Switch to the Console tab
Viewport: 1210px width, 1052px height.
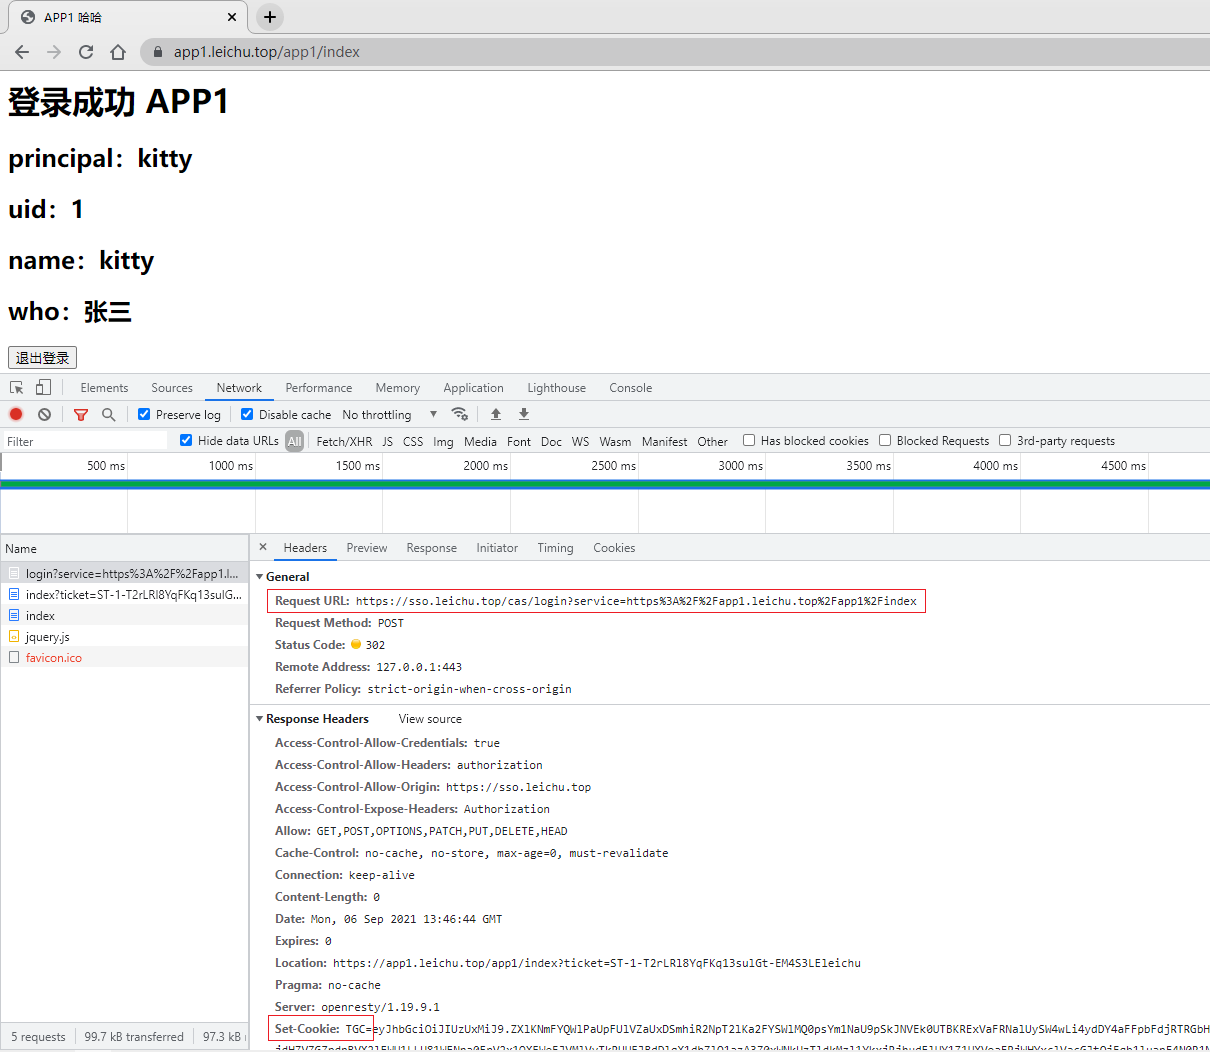point(630,388)
